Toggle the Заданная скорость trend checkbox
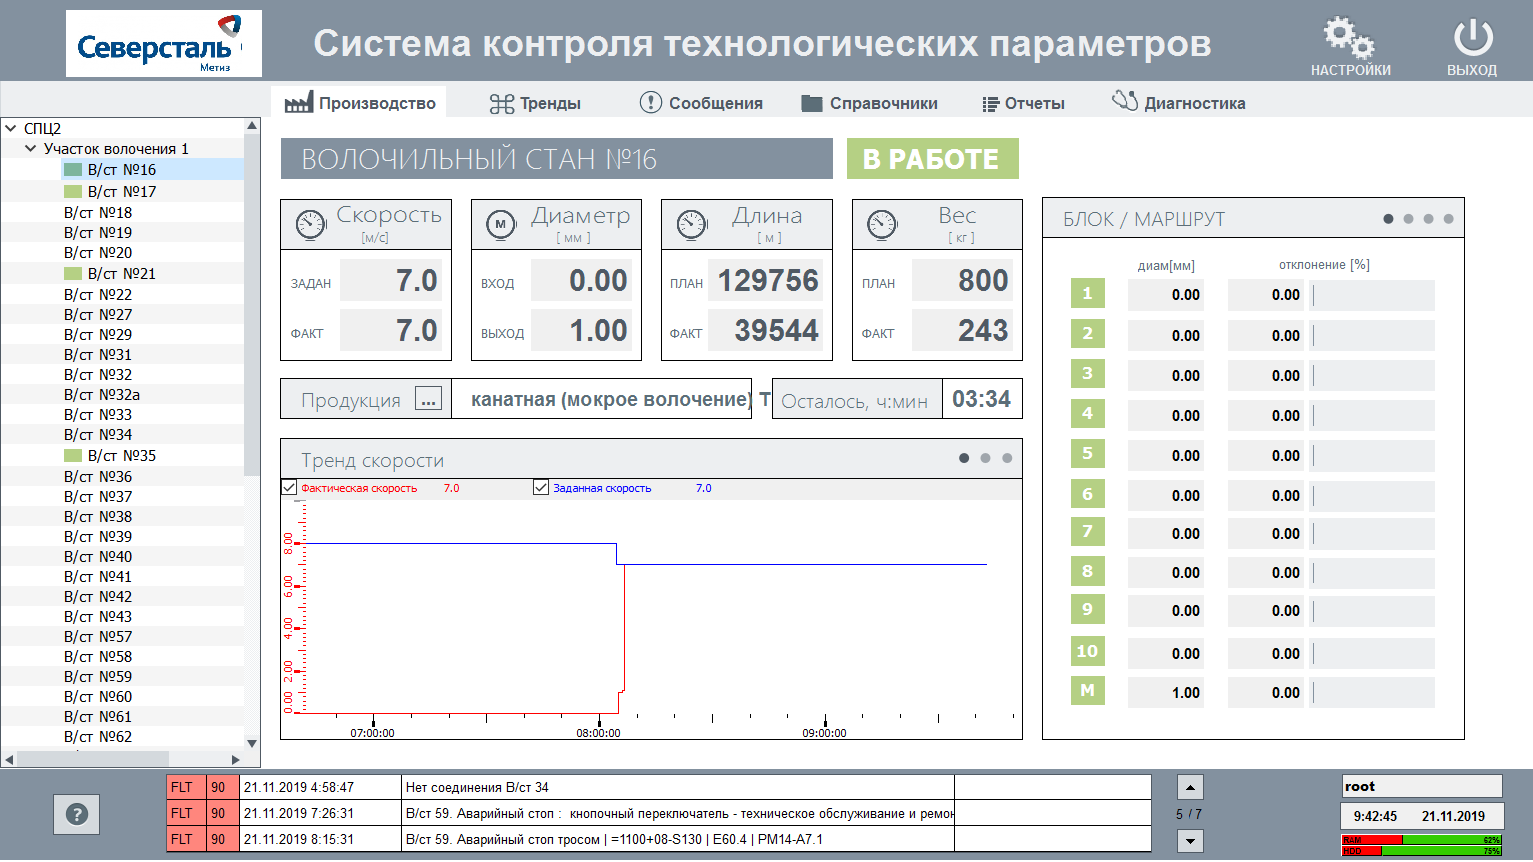The image size is (1533, 862). coord(541,488)
